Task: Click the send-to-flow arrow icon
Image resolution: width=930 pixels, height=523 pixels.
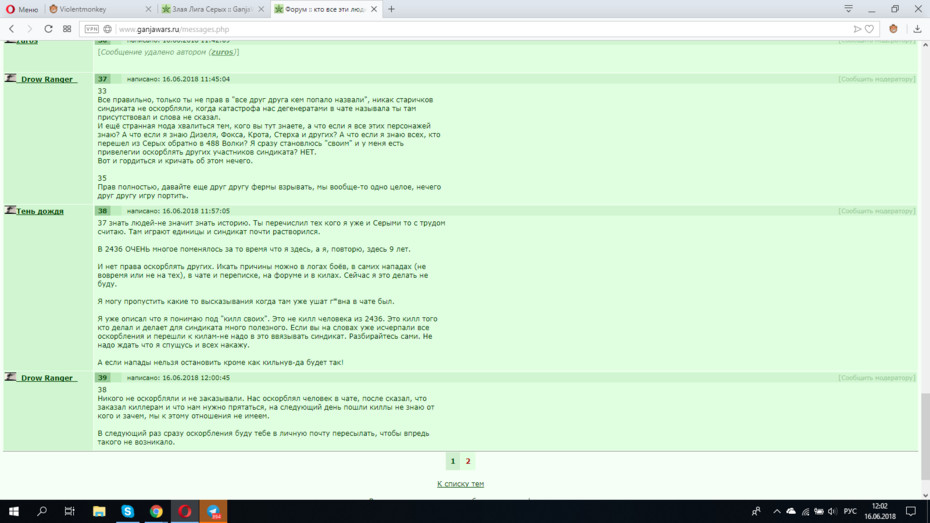Action: pos(857,29)
